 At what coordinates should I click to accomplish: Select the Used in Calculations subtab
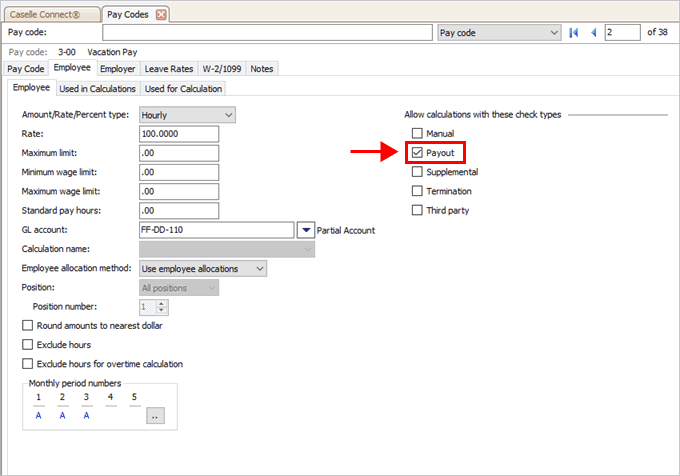pyautogui.click(x=97, y=89)
